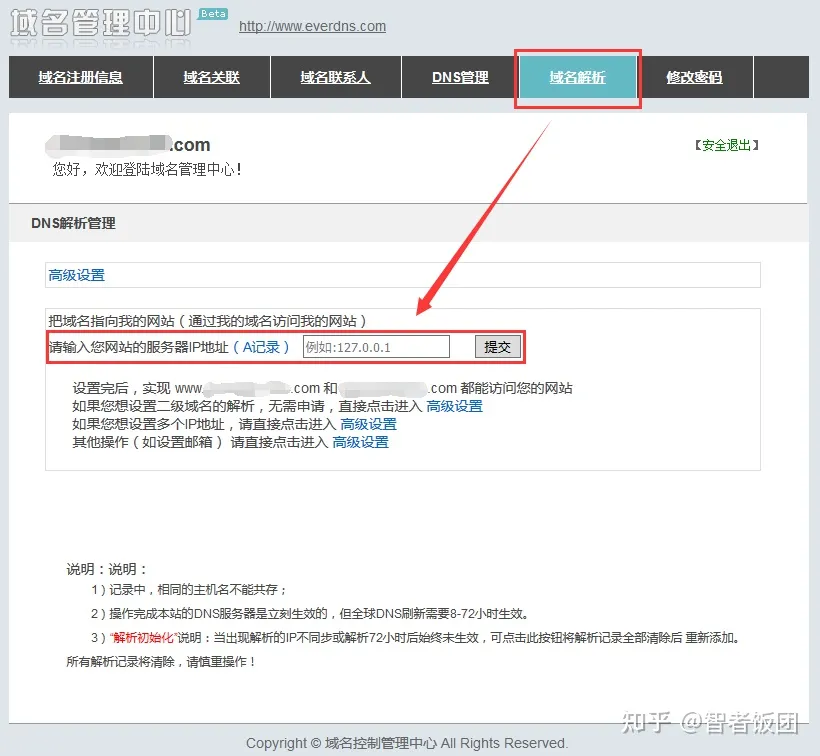Log out via the 安全退出 link
Viewport: 820px width, 756px height.
(726, 145)
